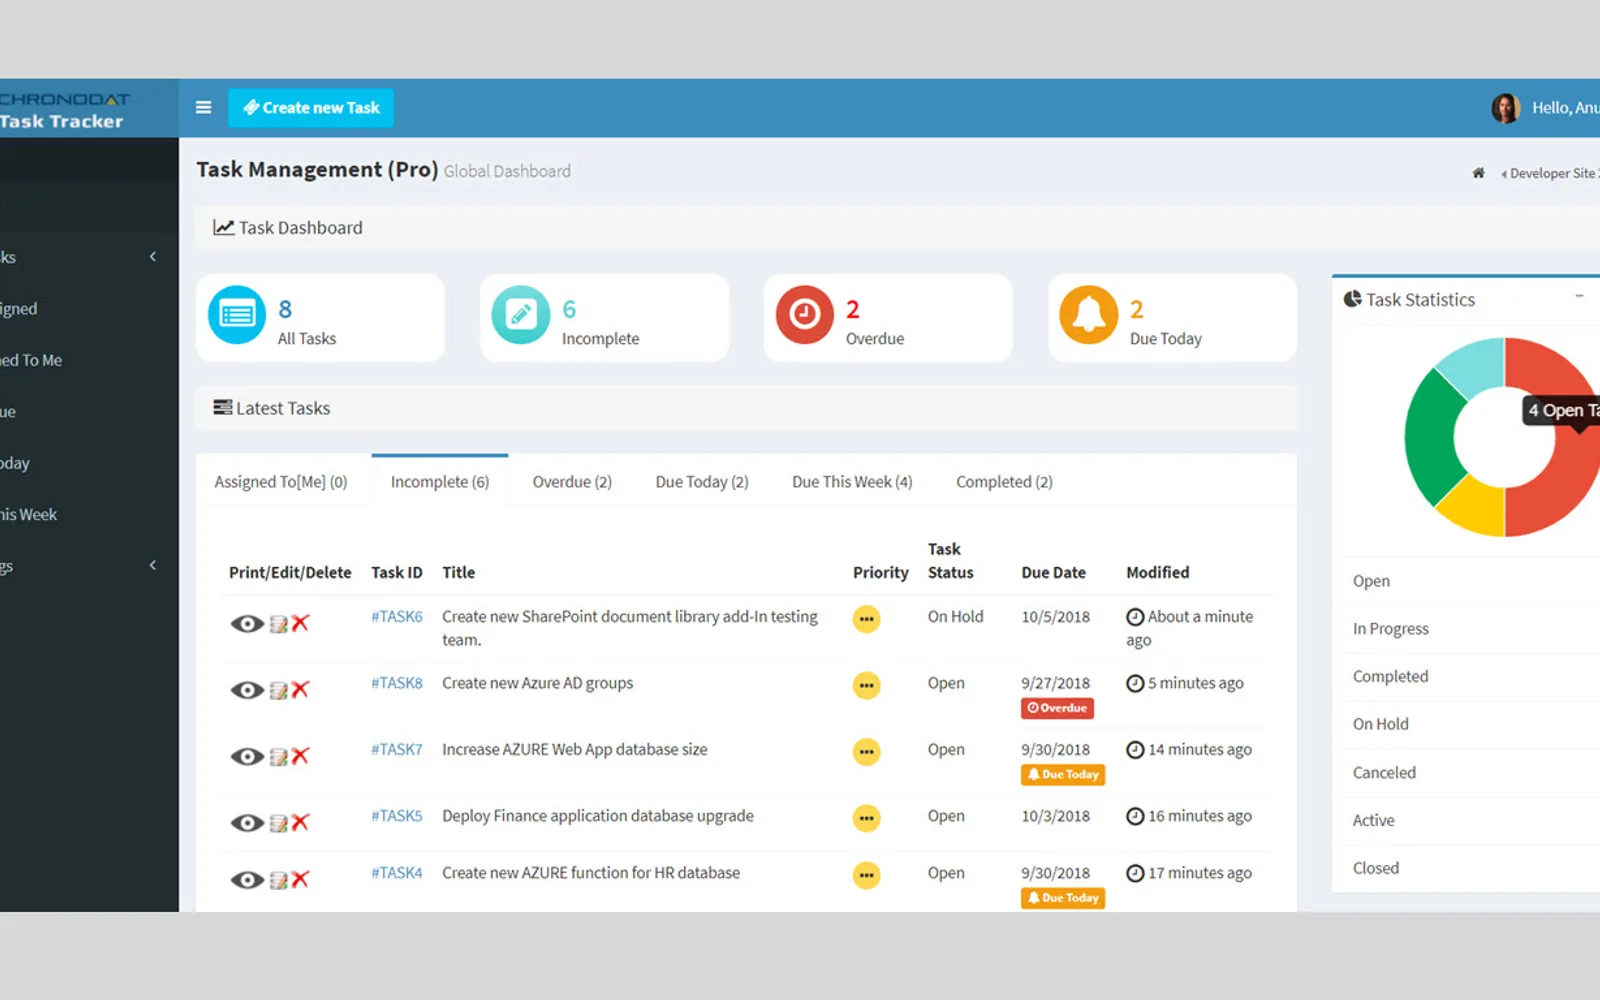View TASK7 using eye icon
The width and height of the screenshot is (1600, 1000).
(x=247, y=757)
